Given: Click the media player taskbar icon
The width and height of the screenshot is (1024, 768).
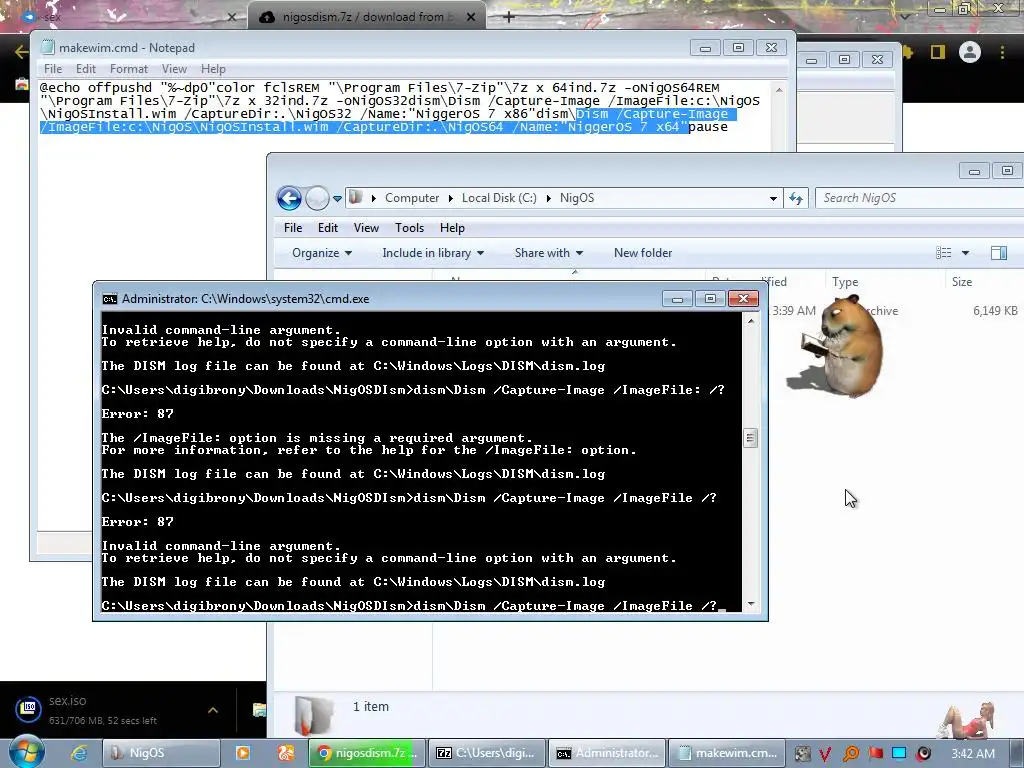Looking at the screenshot, I should [242, 753].
